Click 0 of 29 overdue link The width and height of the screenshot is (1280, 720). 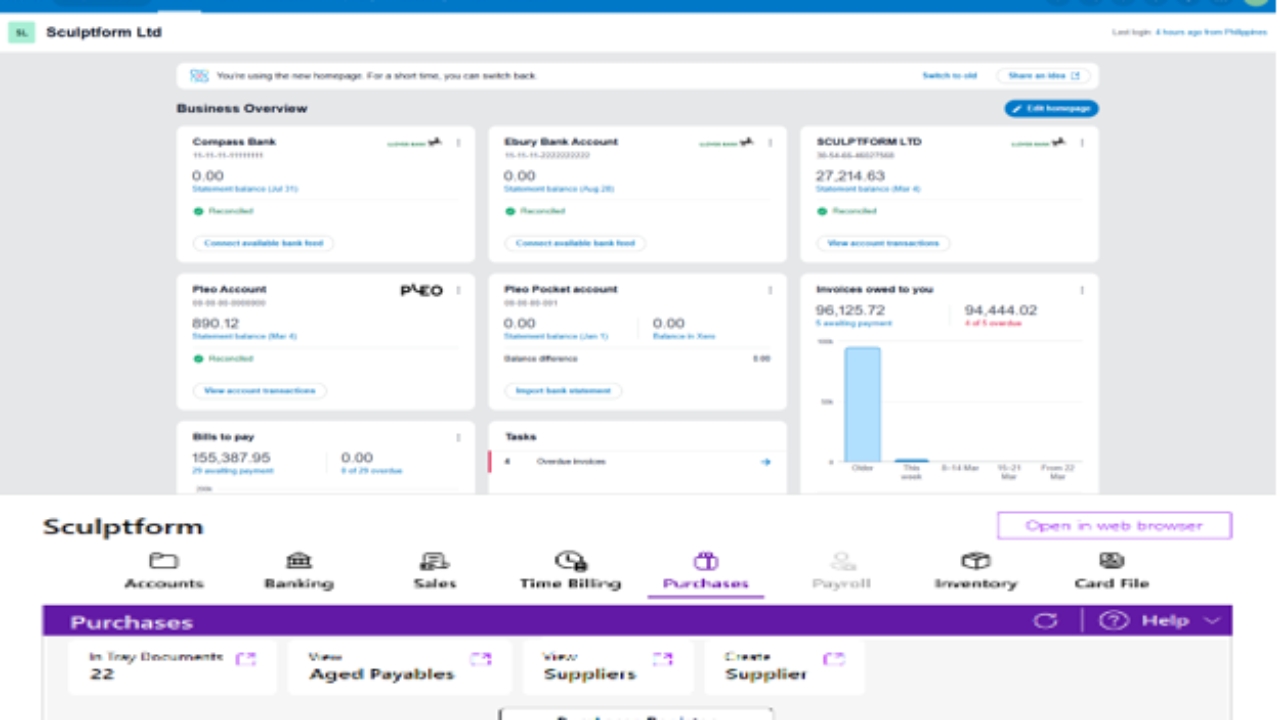(x=371, y=470)
